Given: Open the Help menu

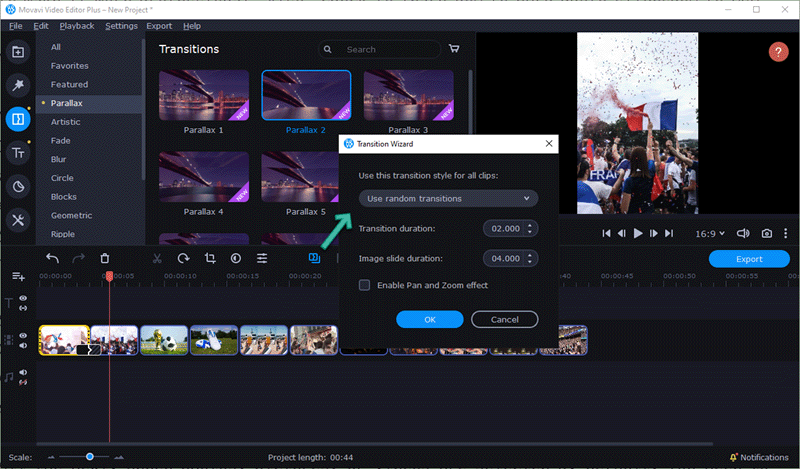Looking at the screenshot, I should click(192, 26).
